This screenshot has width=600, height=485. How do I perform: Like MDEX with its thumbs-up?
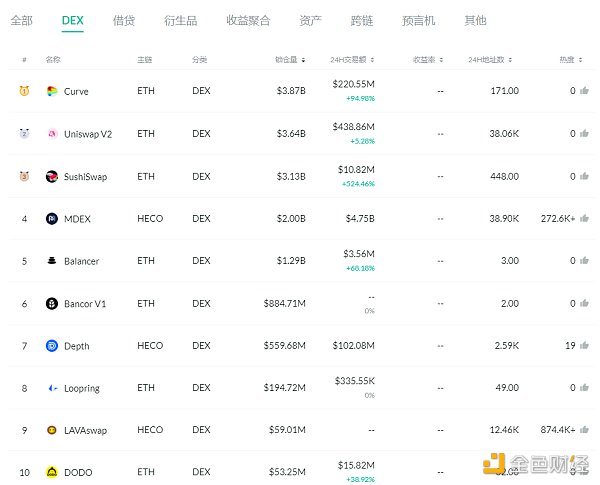click(x=585, y=218)
